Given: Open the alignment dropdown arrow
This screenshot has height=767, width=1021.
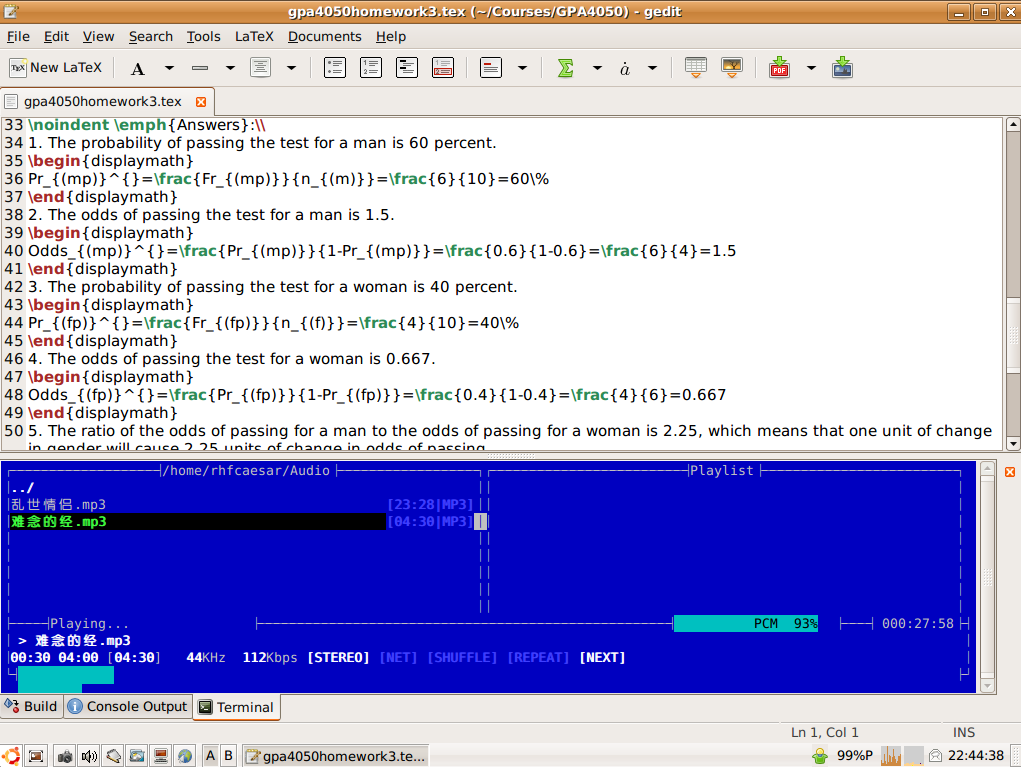Looking at the screenshot, I should click(x=291, y=68).
